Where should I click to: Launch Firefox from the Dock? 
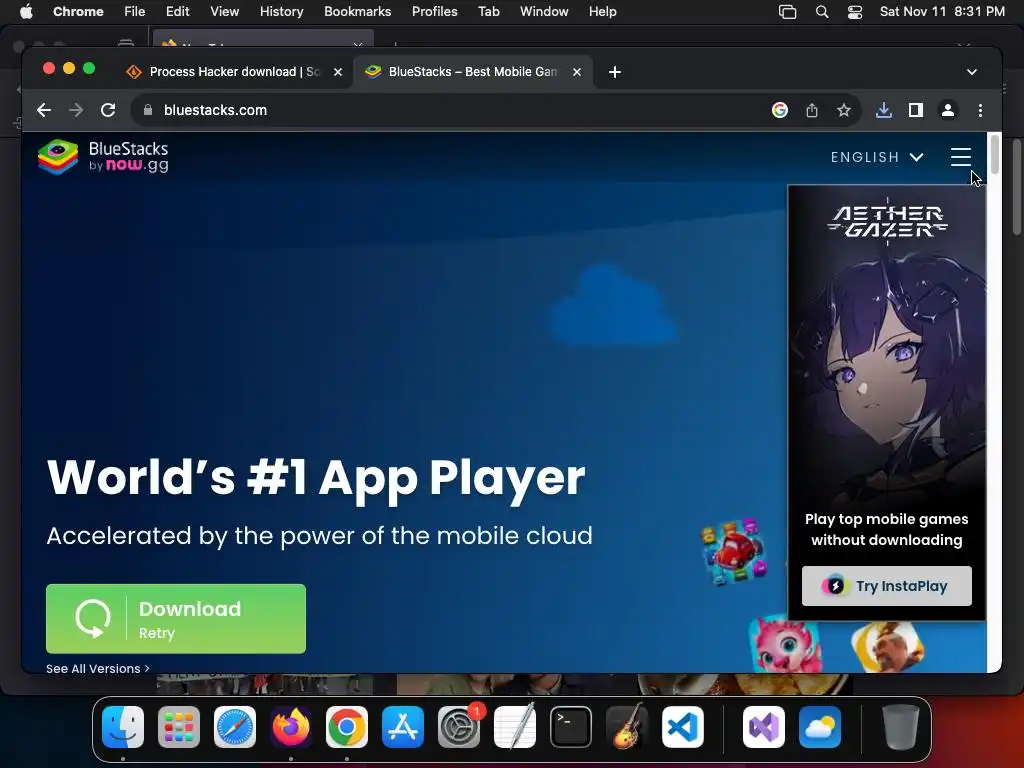[x=291, y=727]
